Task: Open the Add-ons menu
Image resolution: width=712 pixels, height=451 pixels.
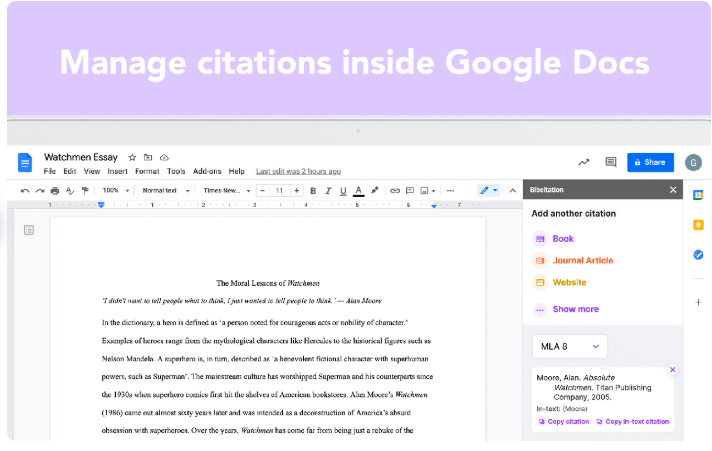Action: pos(207,171)
